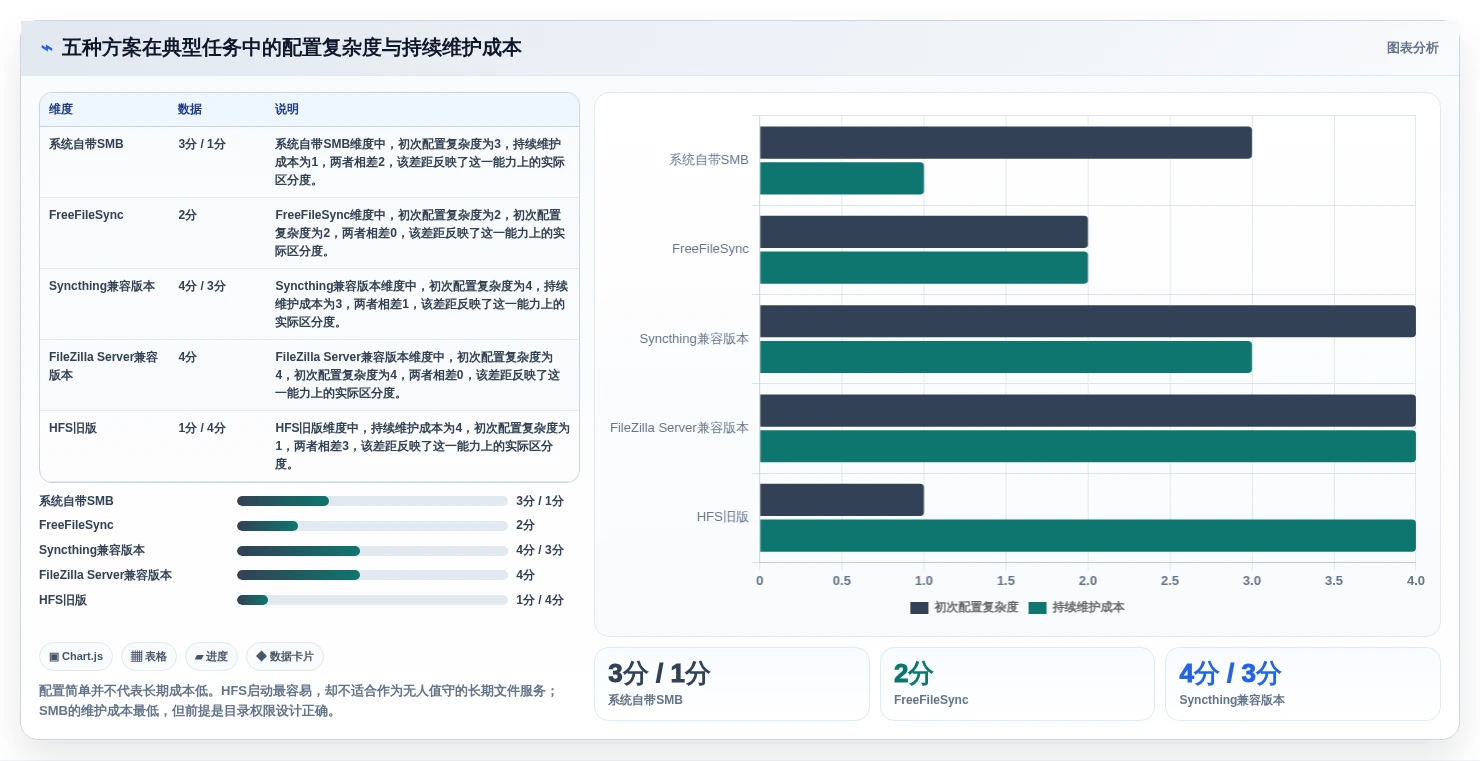Click the lightning icon beside the title
1480x761 pixels.
(47, 48)
